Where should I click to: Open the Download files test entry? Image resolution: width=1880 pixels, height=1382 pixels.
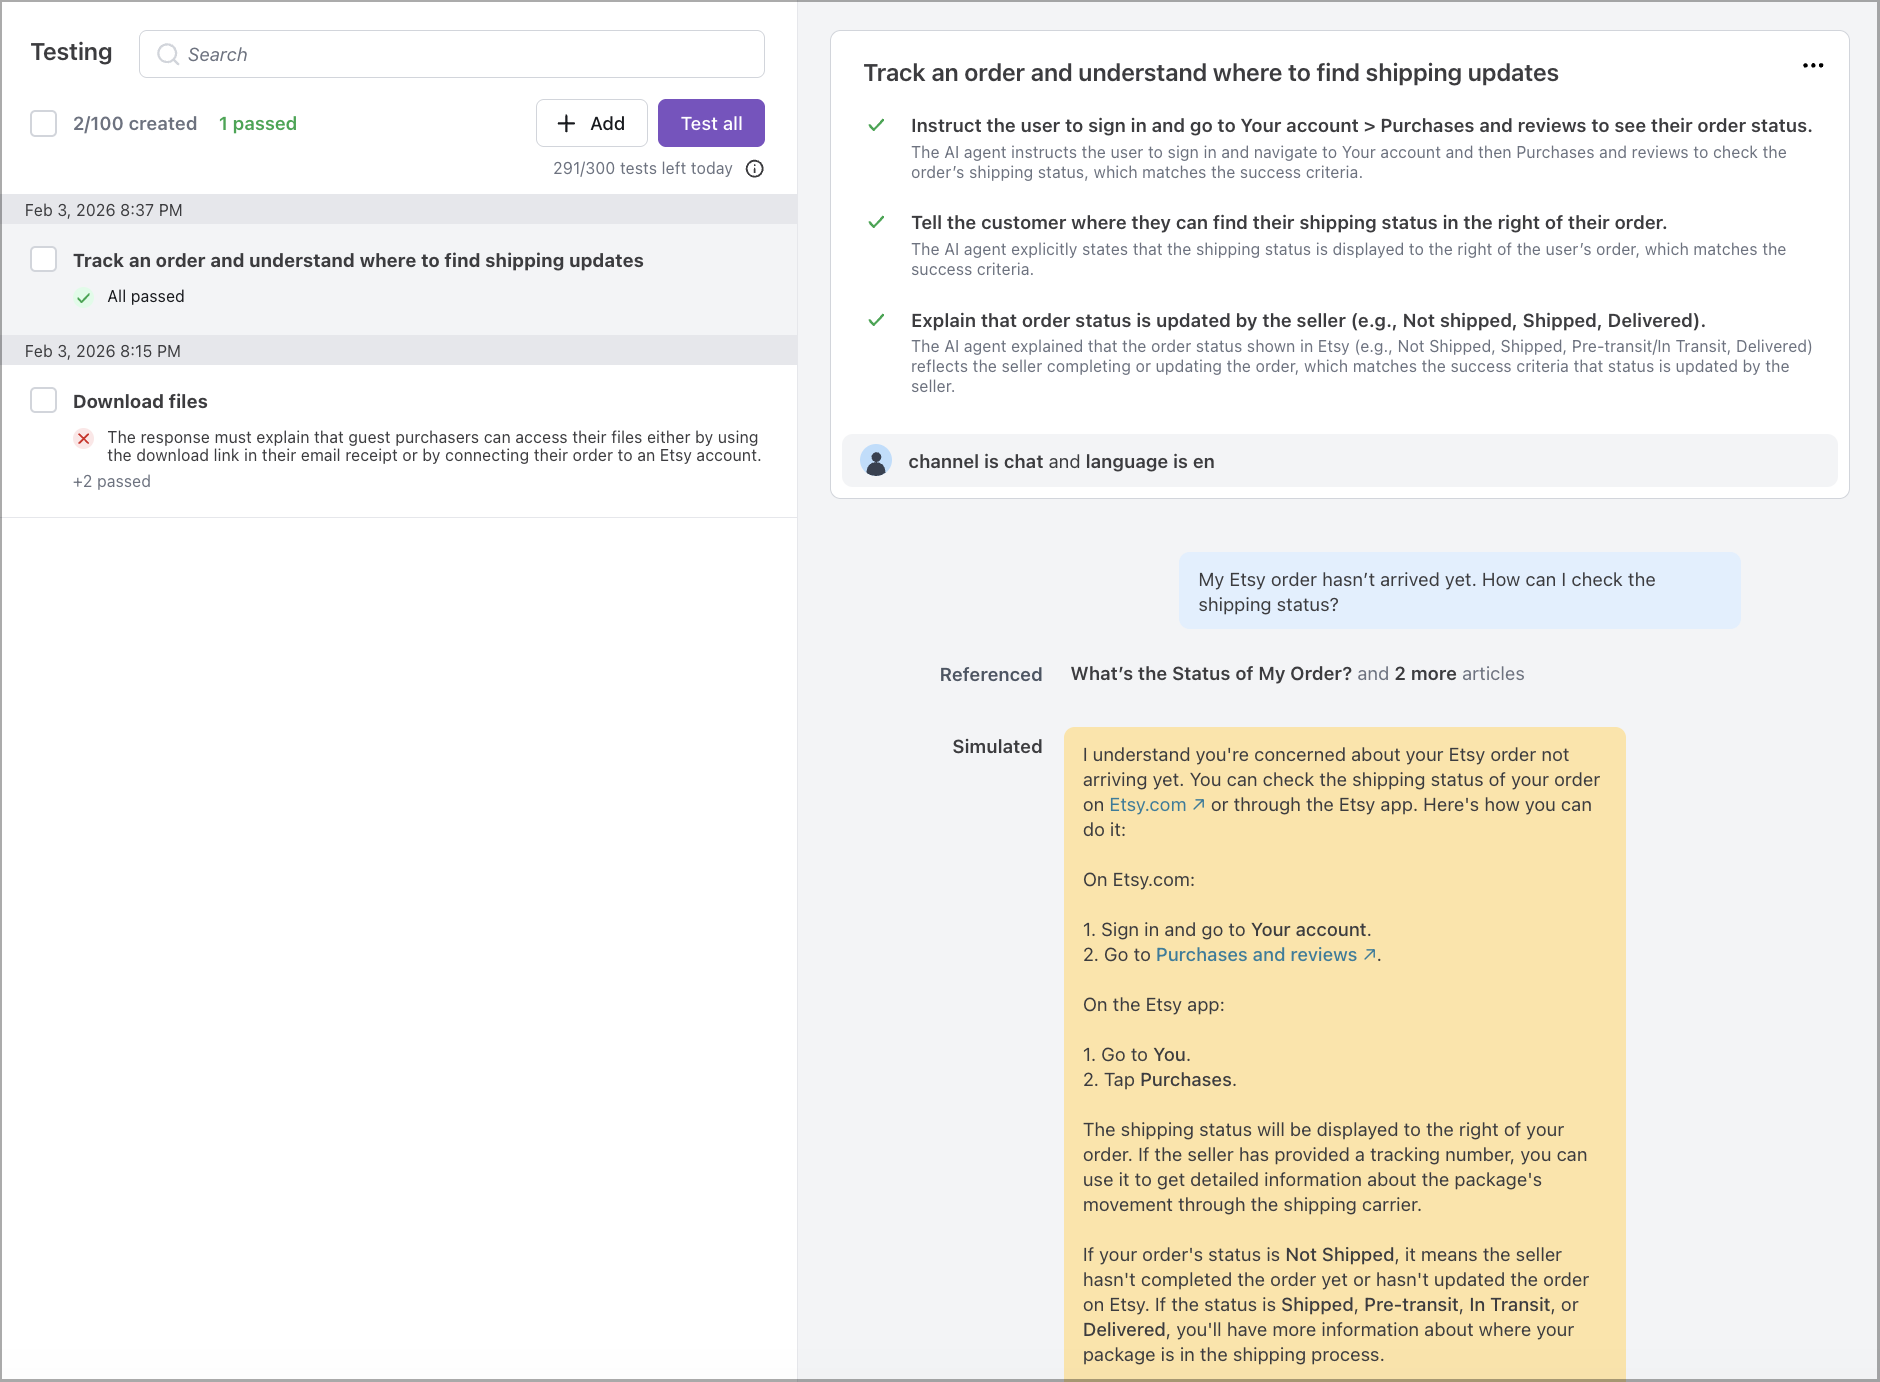(140, 402)
